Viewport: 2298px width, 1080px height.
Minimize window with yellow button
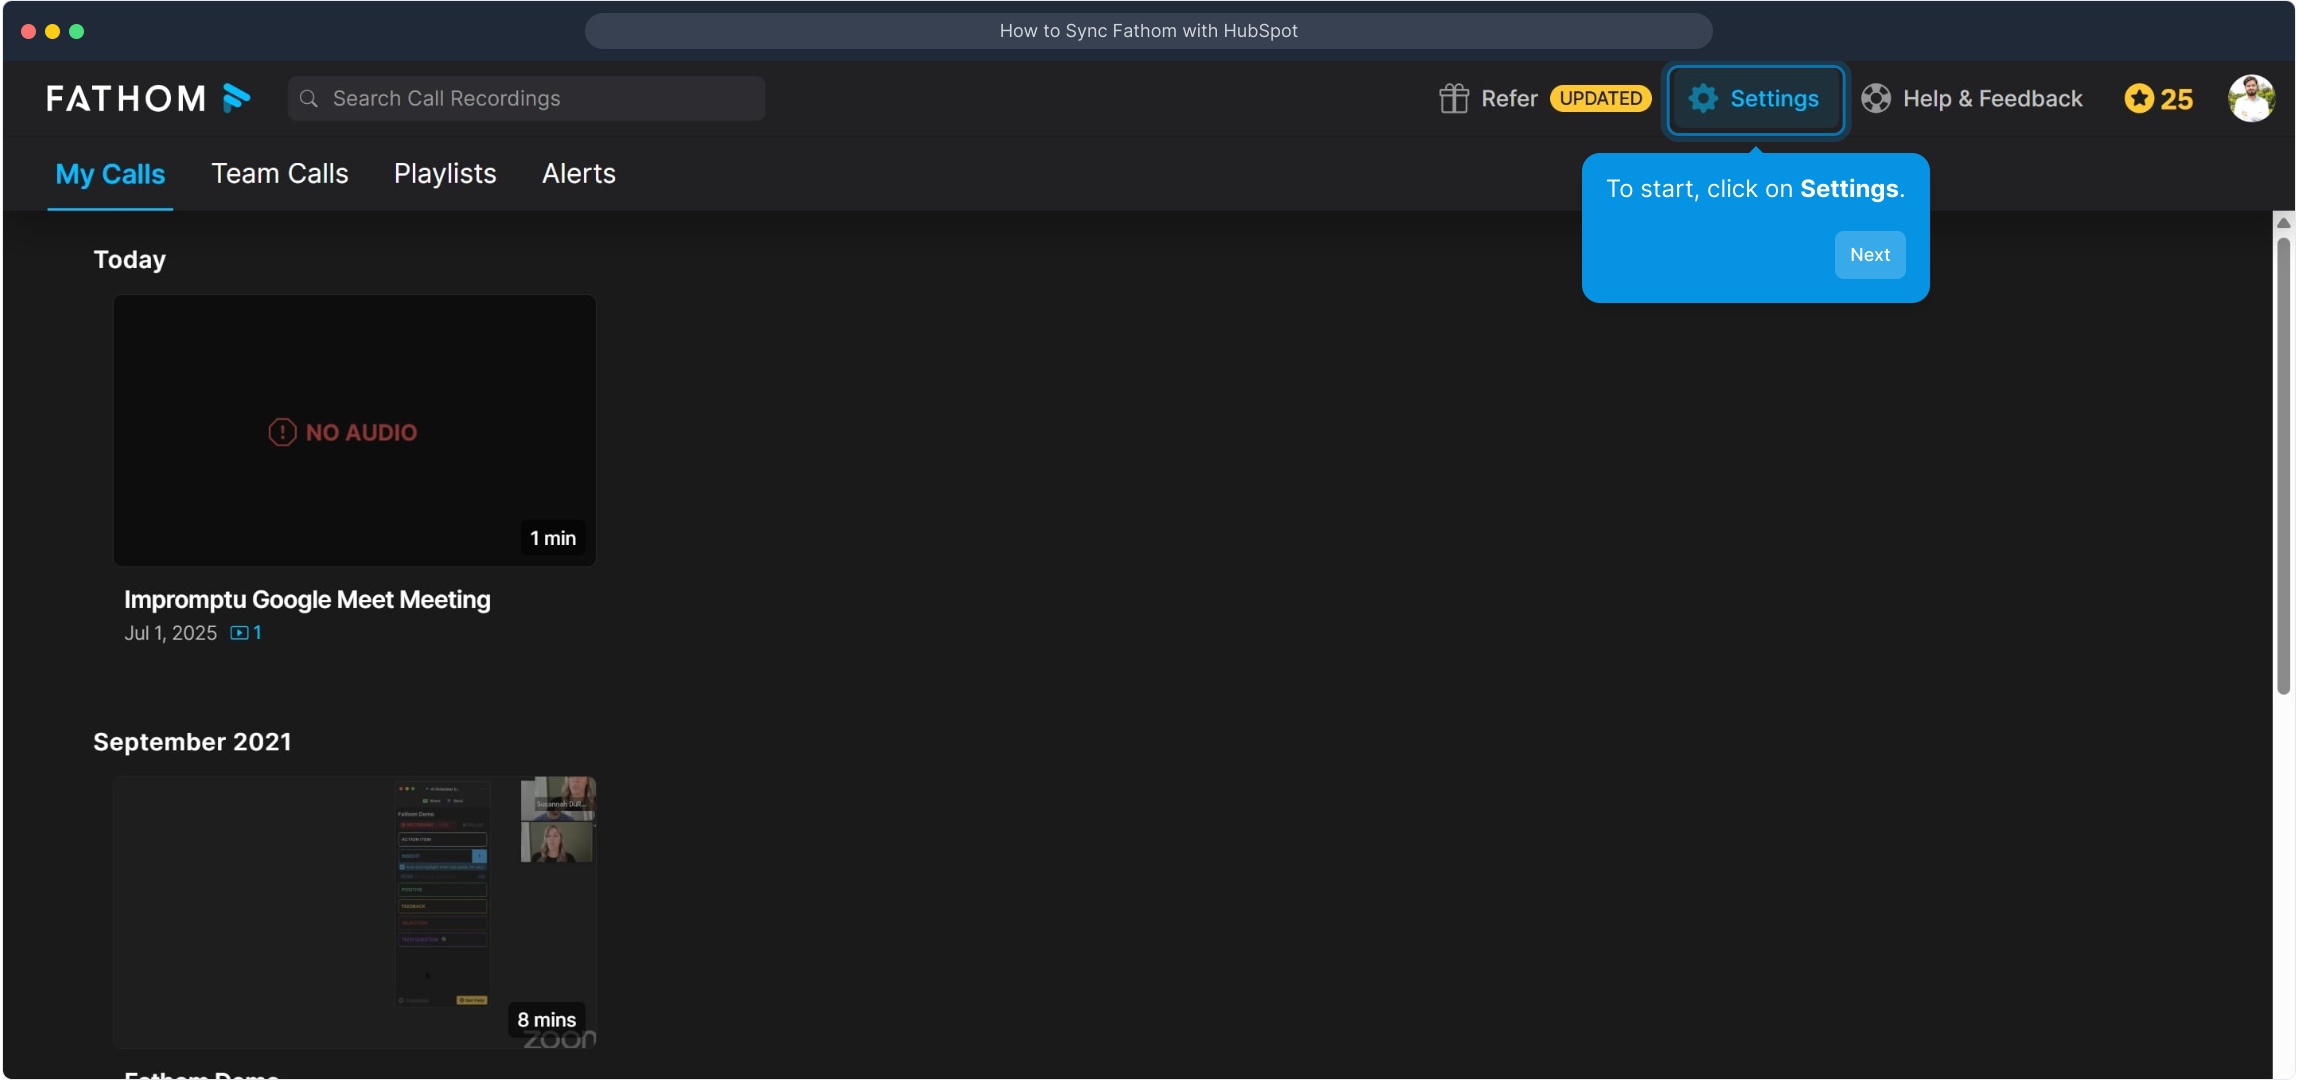pyautogui.click(x=52, y=31)
